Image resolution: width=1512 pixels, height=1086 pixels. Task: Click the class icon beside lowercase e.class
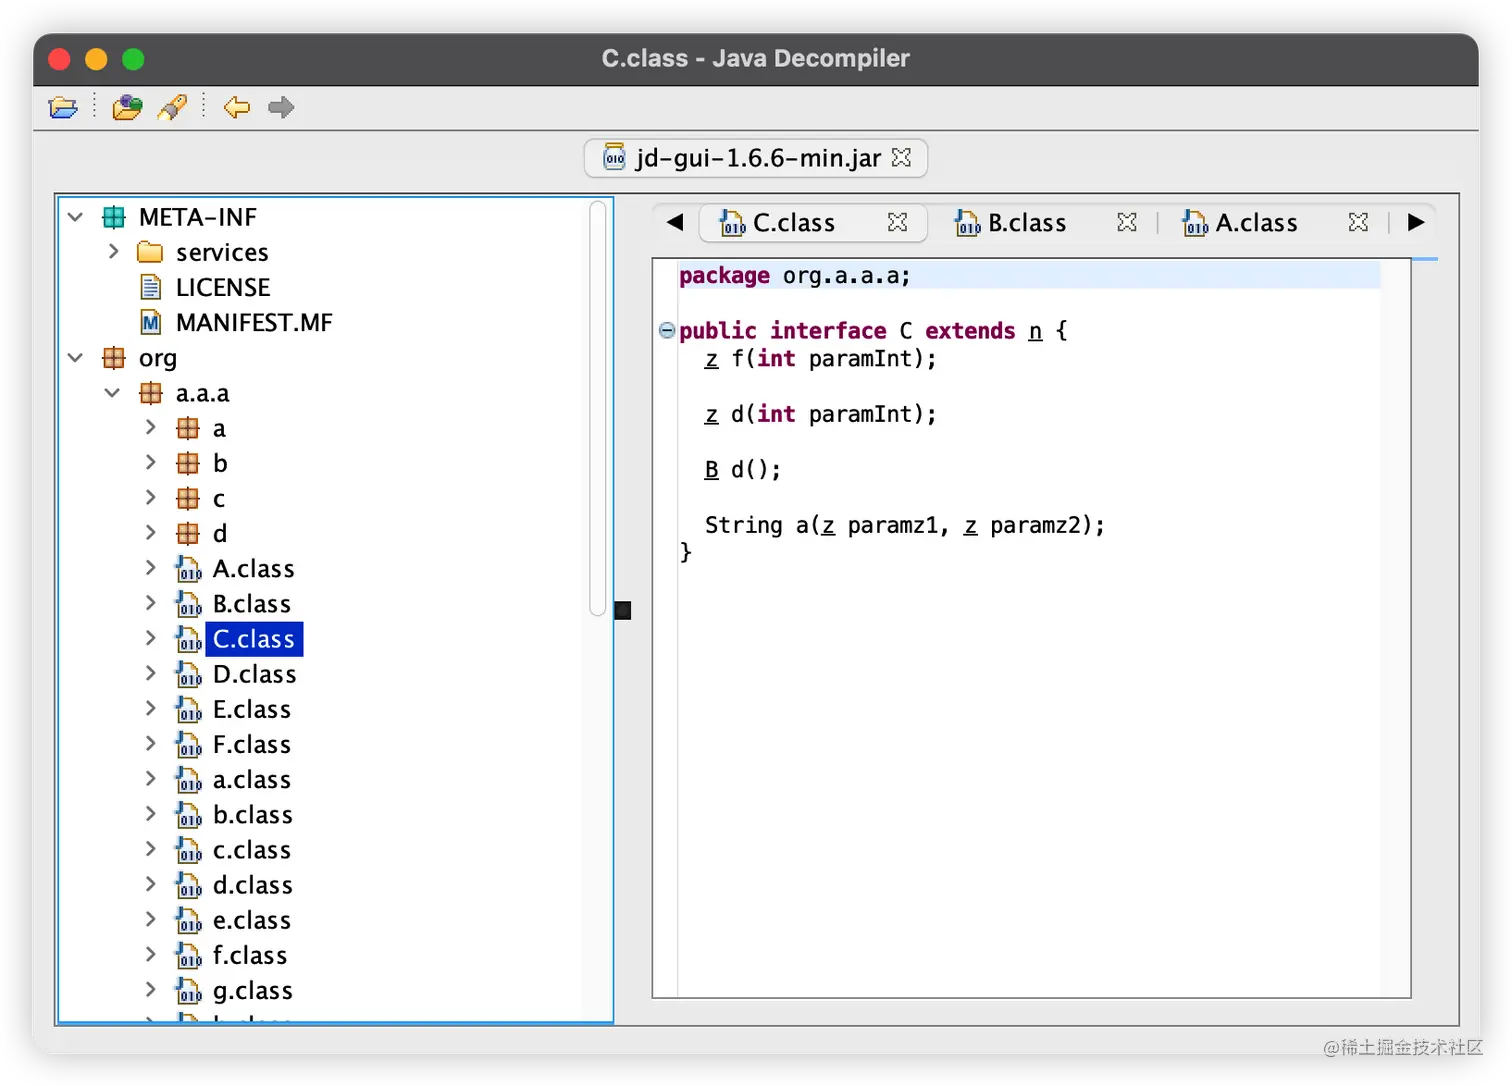(x=189, y=920)
